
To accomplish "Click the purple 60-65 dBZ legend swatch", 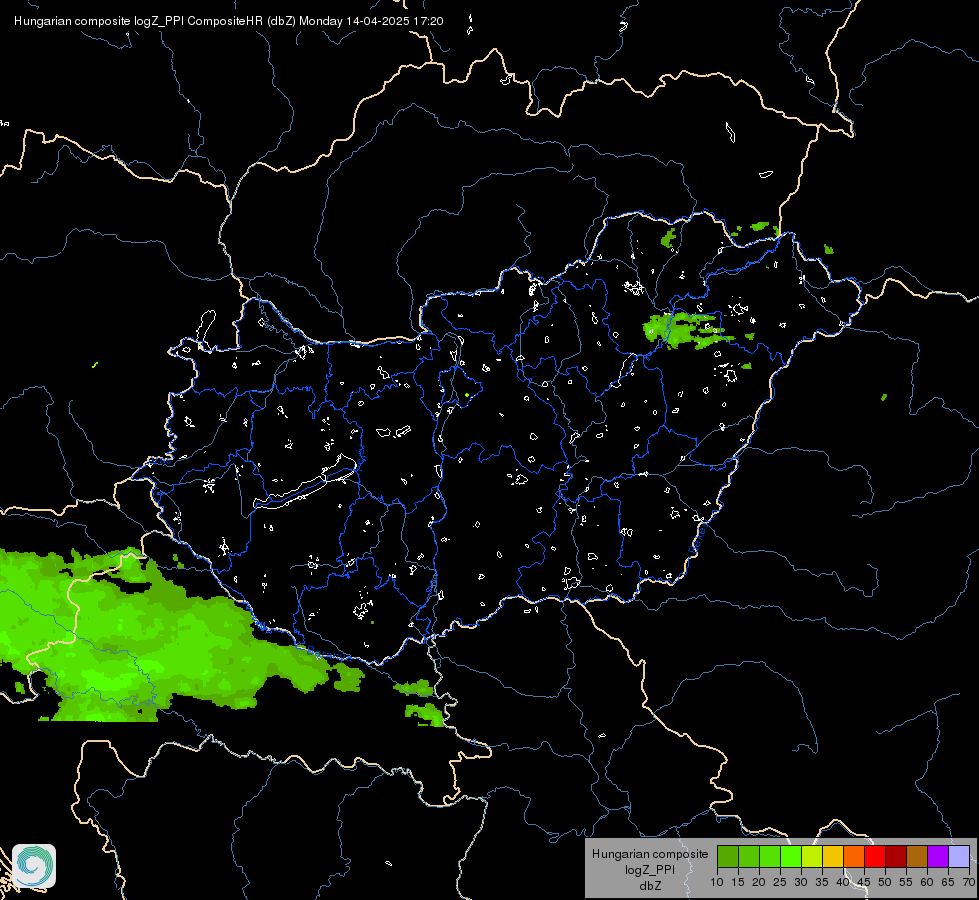I will [x=938, y=856].
